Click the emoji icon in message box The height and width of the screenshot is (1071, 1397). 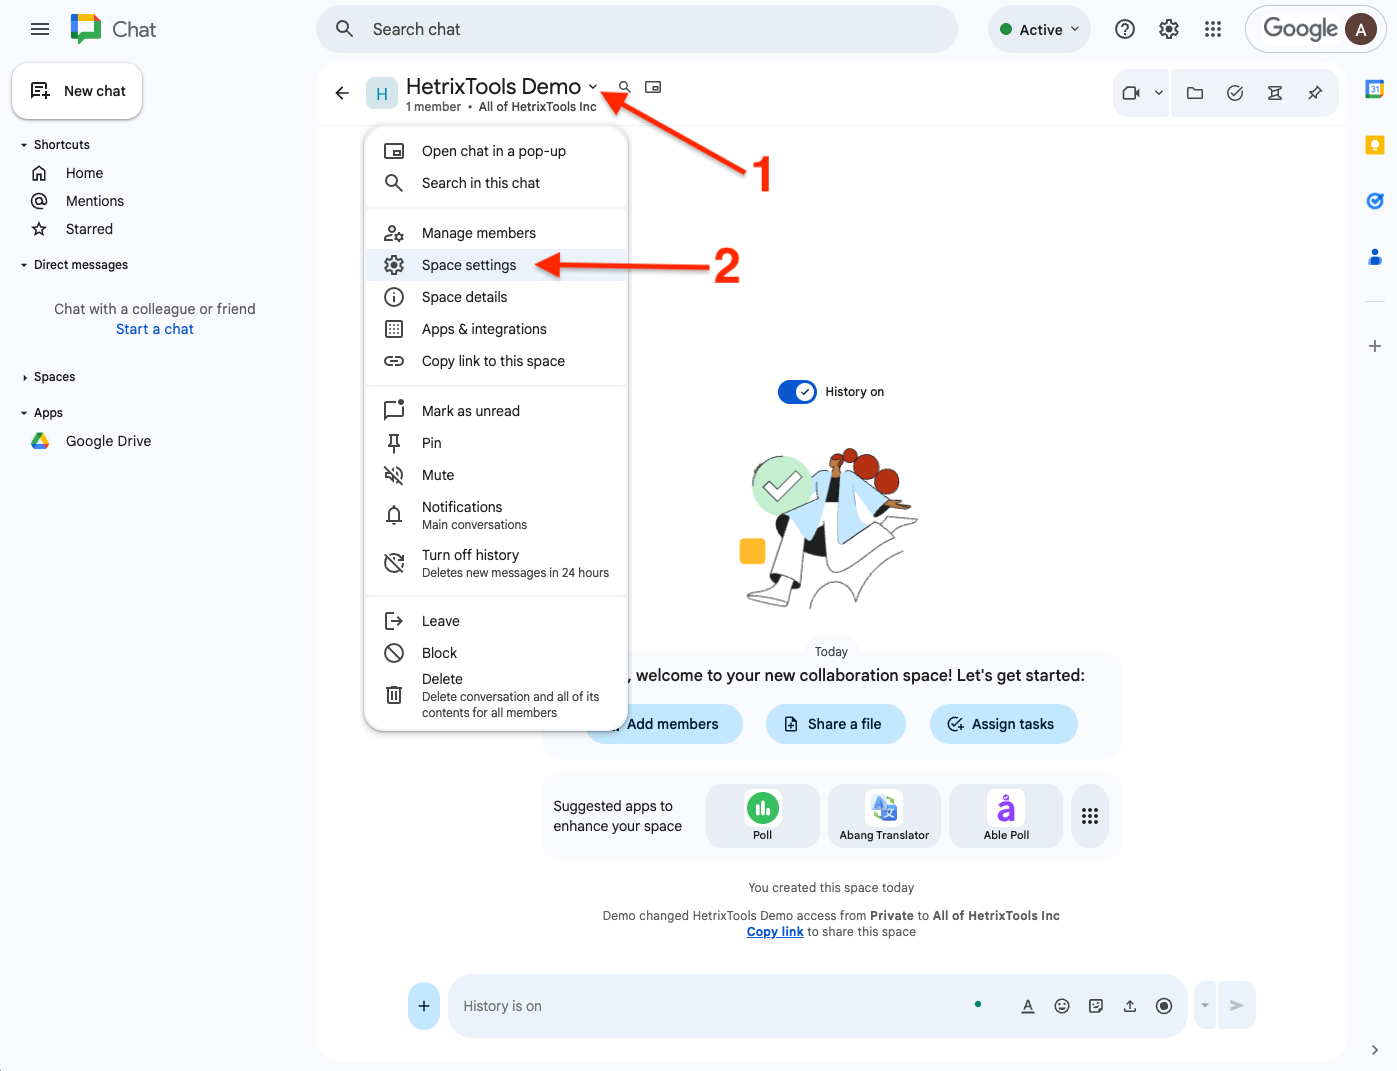tap(1062, 1006)
